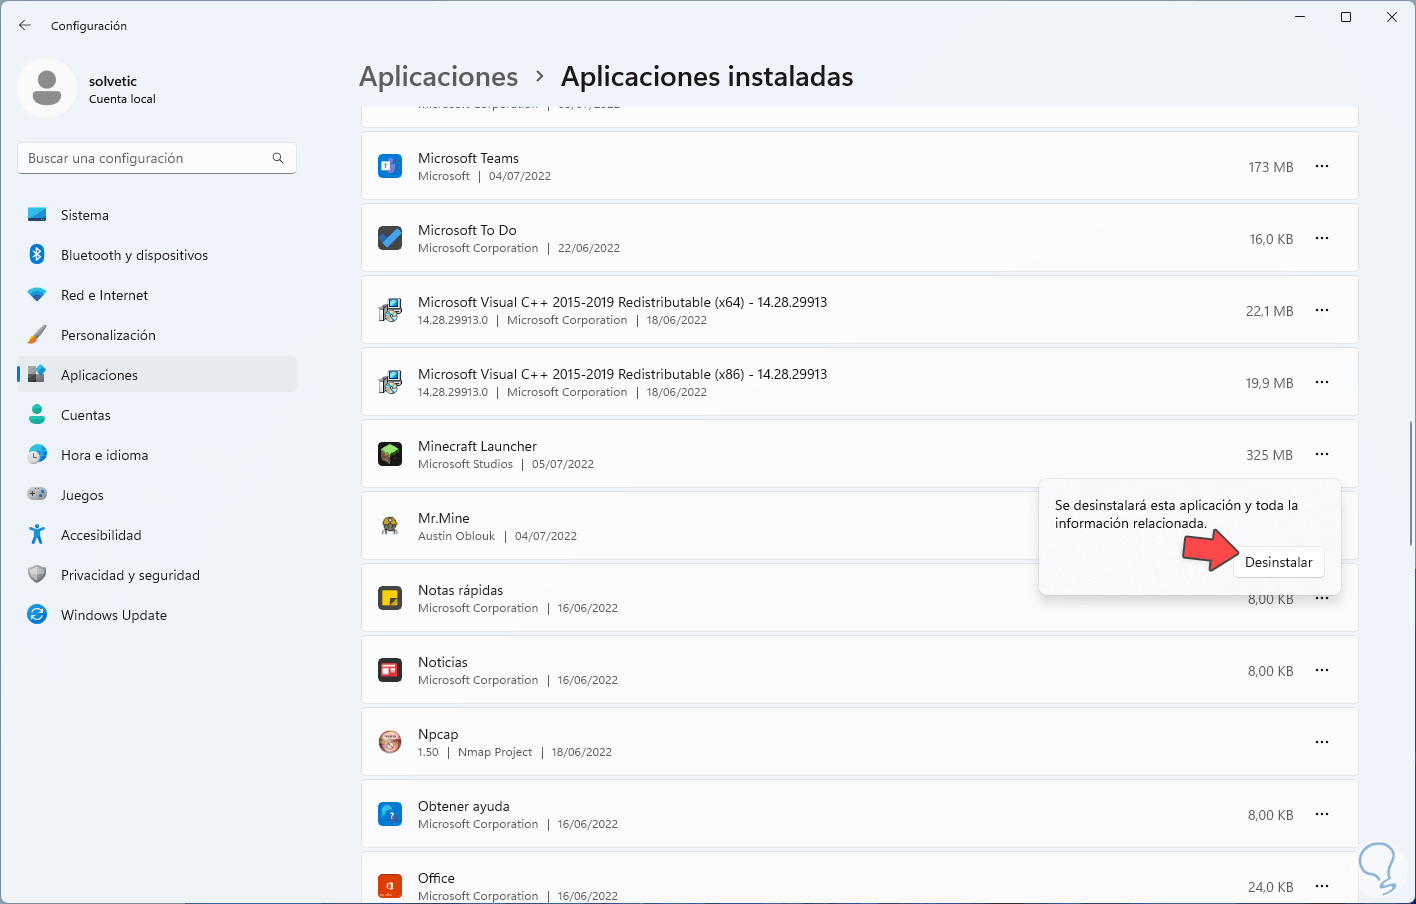
Task: Click the Aplicaciones instaladas heading
Action: click(707, 76)
